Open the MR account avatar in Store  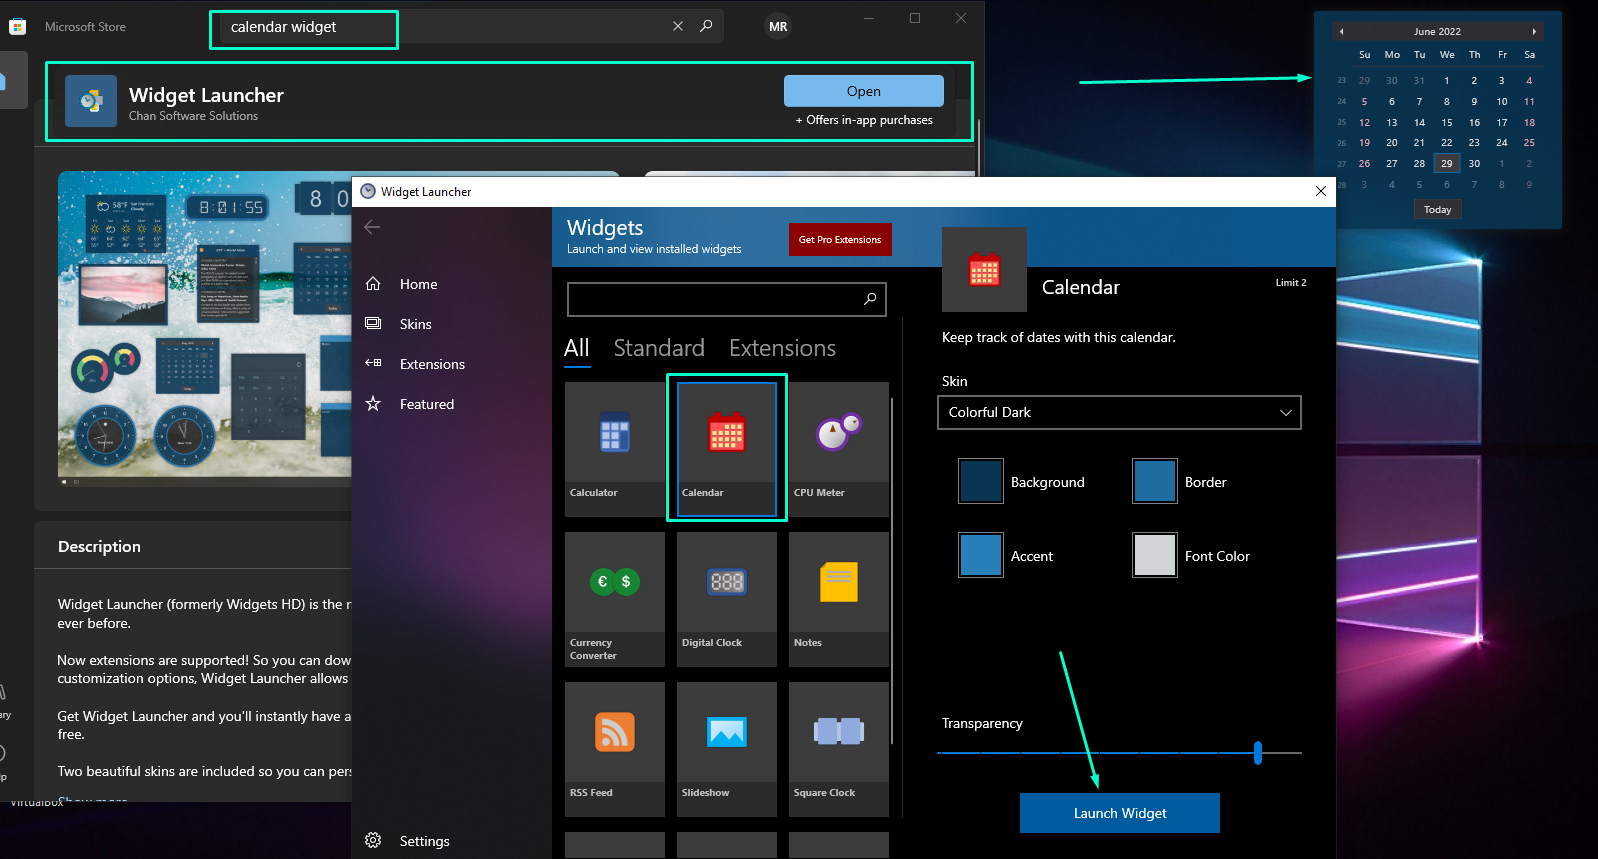778,27
